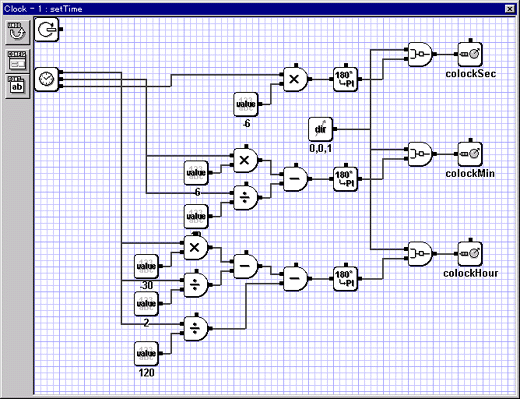
Task: Click the top undo/loop sidebar tool
Action: coord(17,32)
